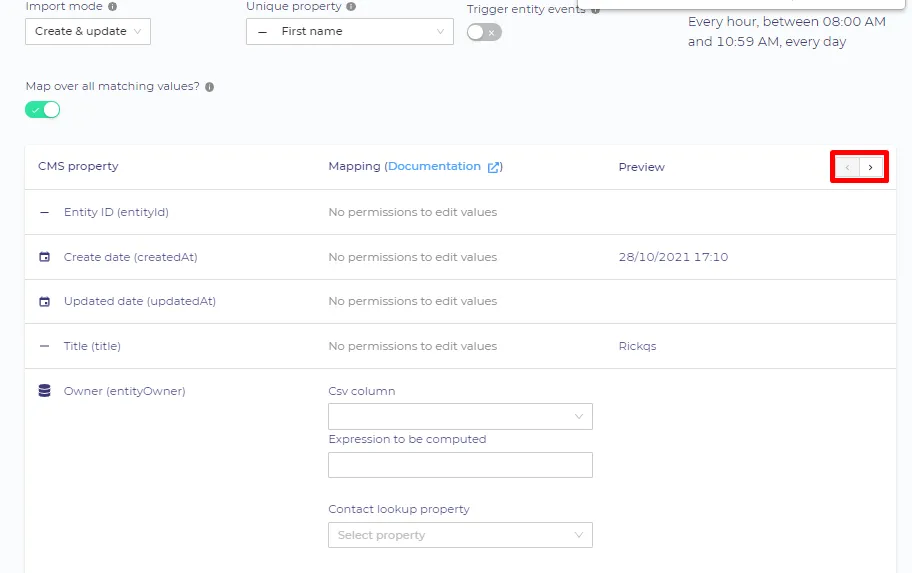Click the Expression to be computed field
Screen dimensions: 912x573
[460, 465]
